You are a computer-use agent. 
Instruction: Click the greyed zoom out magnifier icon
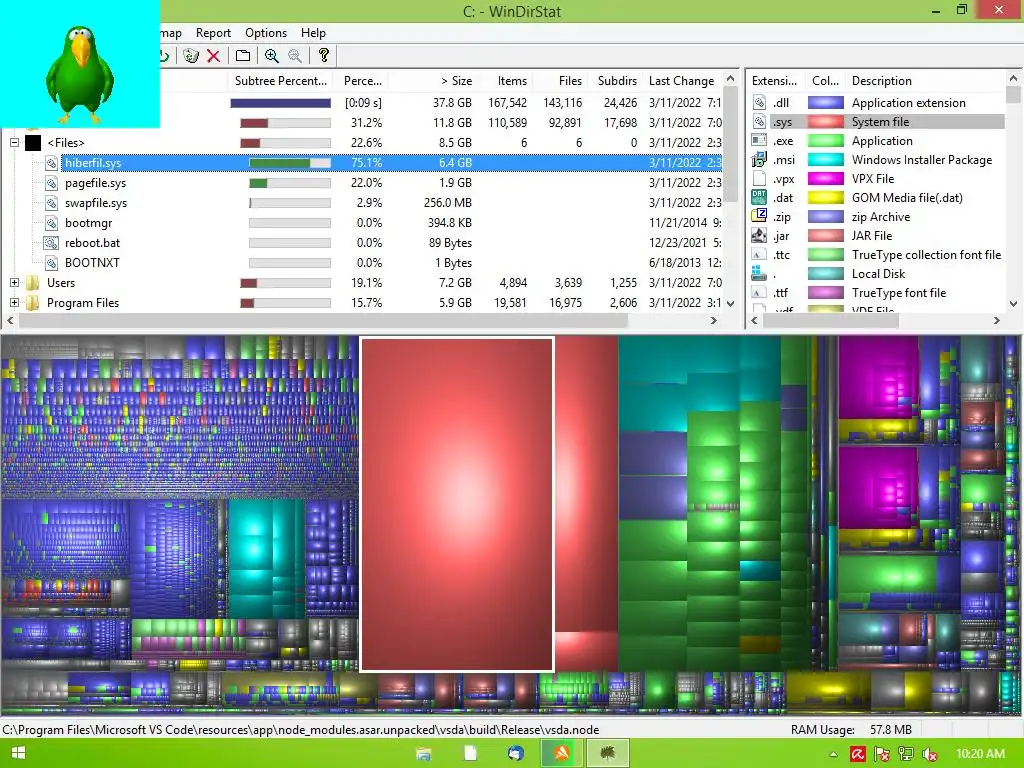(x=295, y=56)
